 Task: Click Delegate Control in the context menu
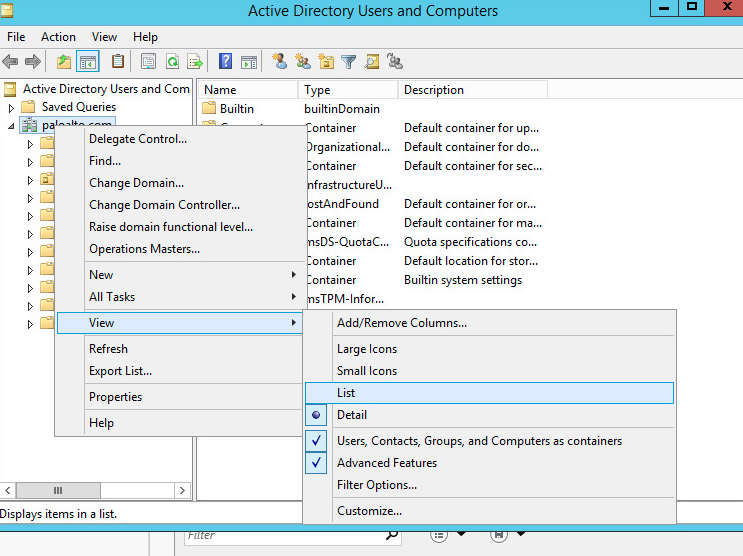pyautogui.click(x=138, y=139)
